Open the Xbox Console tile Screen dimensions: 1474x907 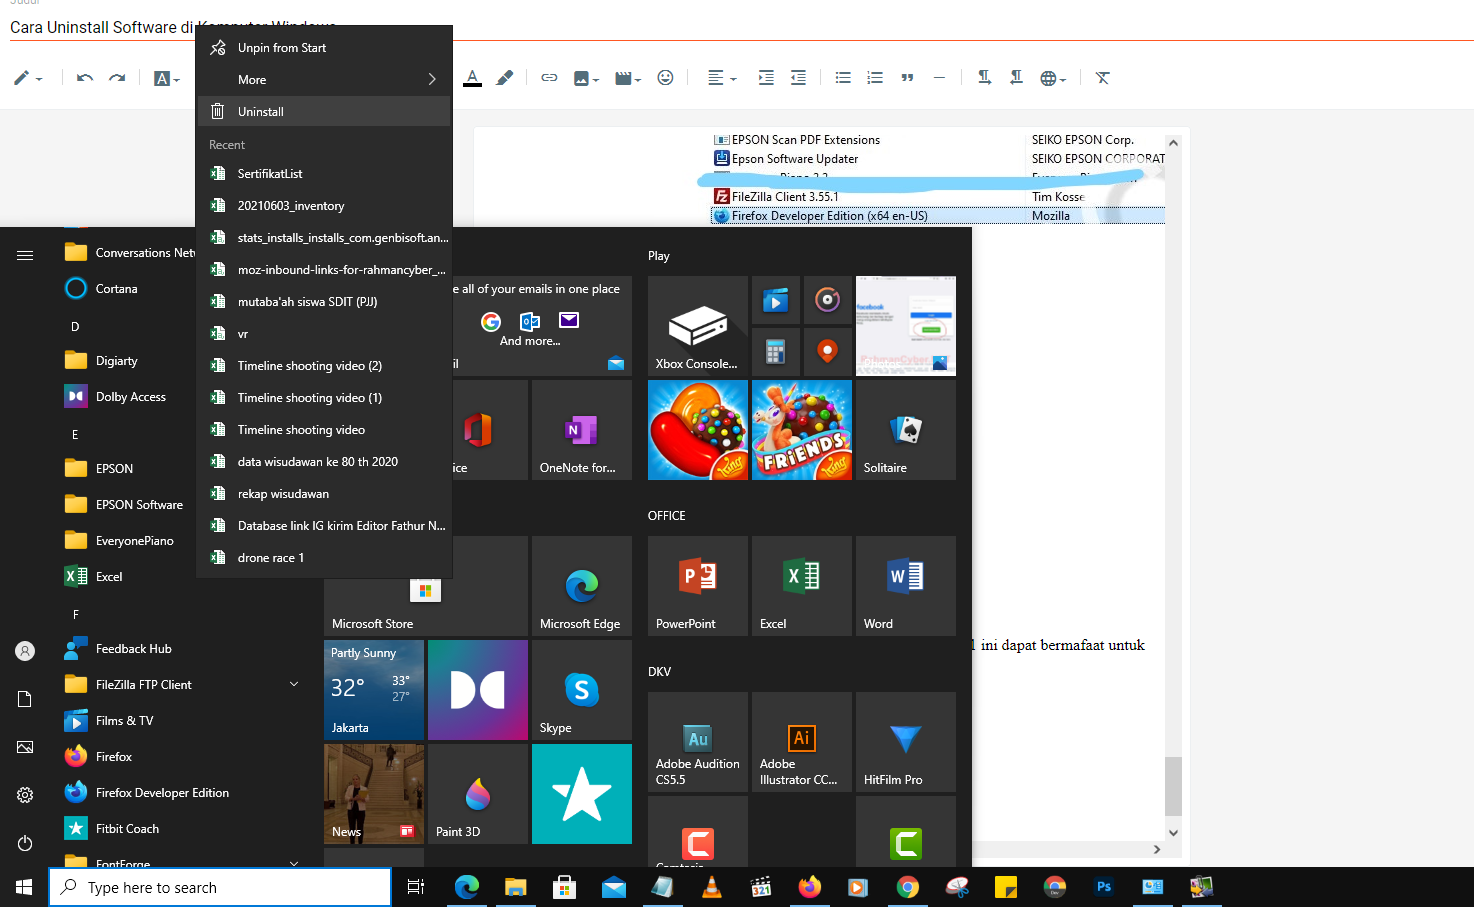[x=698, y=326]
